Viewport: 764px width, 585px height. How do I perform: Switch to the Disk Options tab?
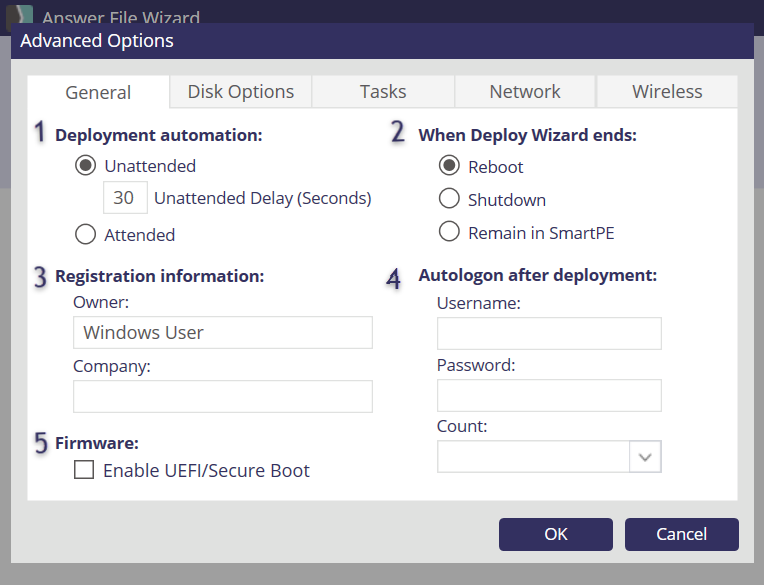click(241, 92)
